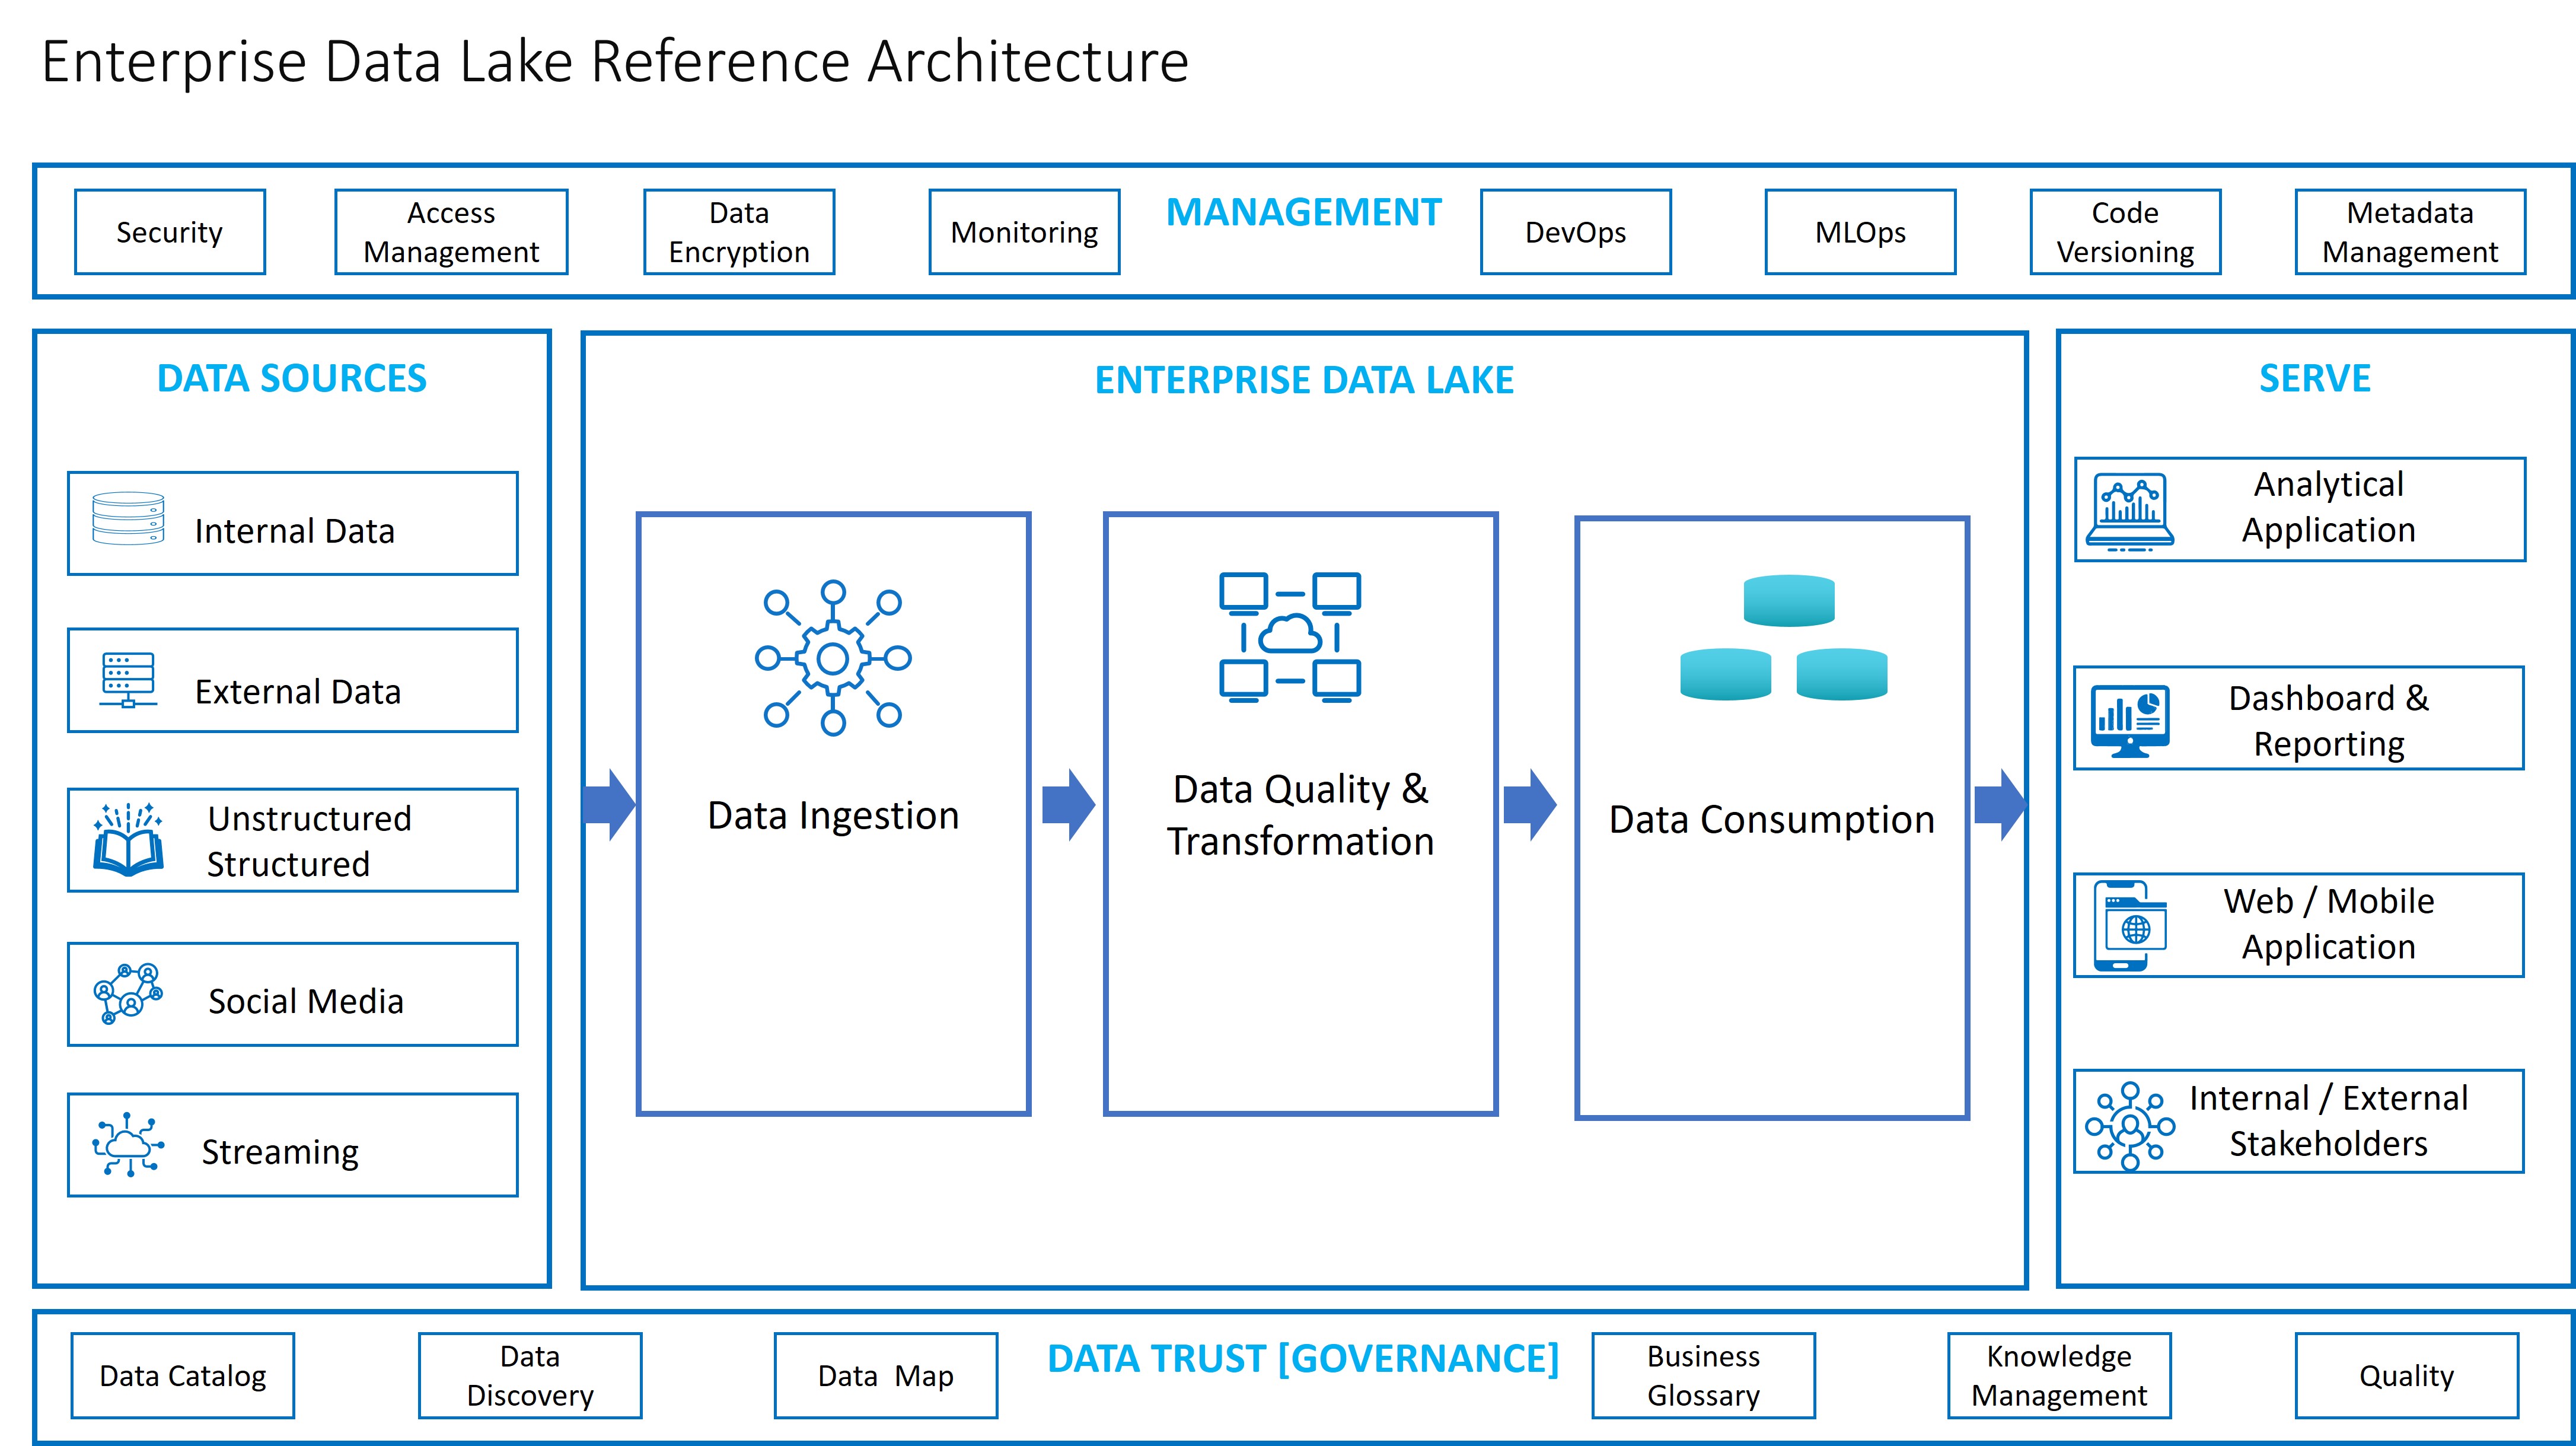
Task: Click the DATA SOURCES heading
Action: 292,378
